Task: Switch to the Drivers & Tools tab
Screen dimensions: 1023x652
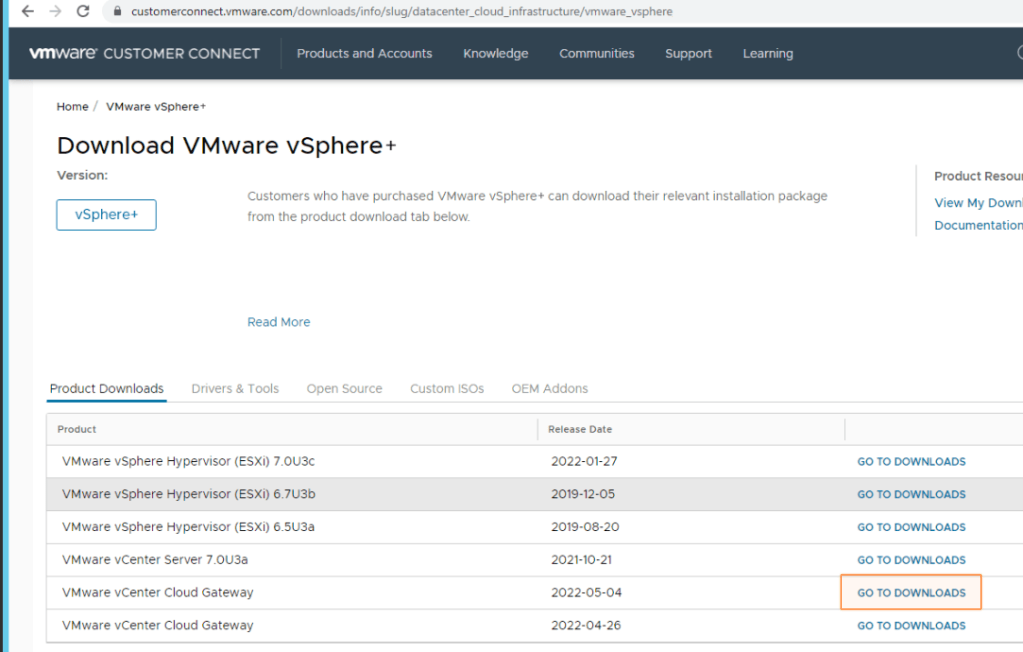Action: (235, 389)
